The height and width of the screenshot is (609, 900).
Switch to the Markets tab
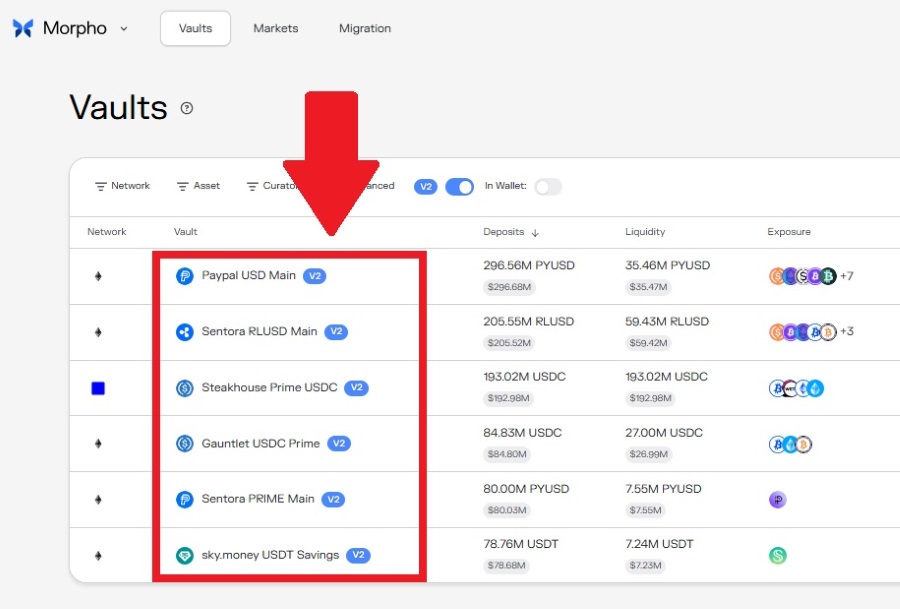[x=276, y=28]
